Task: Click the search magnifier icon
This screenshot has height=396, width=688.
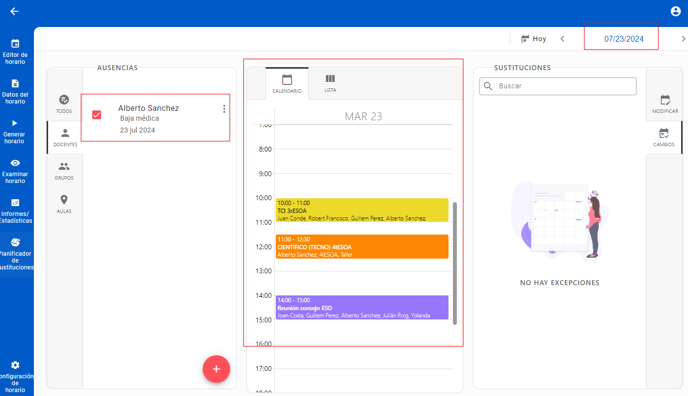Action: click(488, 86)
